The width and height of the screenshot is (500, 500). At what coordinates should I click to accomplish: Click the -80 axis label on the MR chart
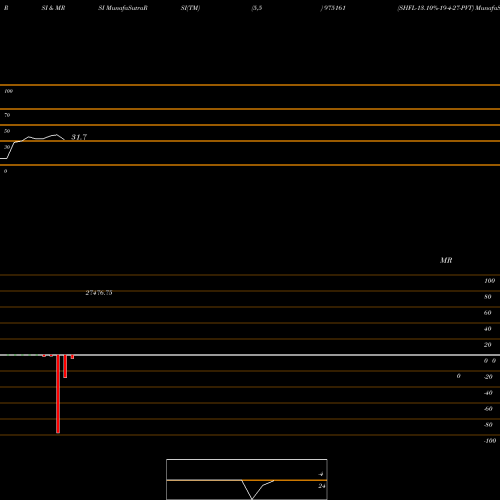coord(488,425)
